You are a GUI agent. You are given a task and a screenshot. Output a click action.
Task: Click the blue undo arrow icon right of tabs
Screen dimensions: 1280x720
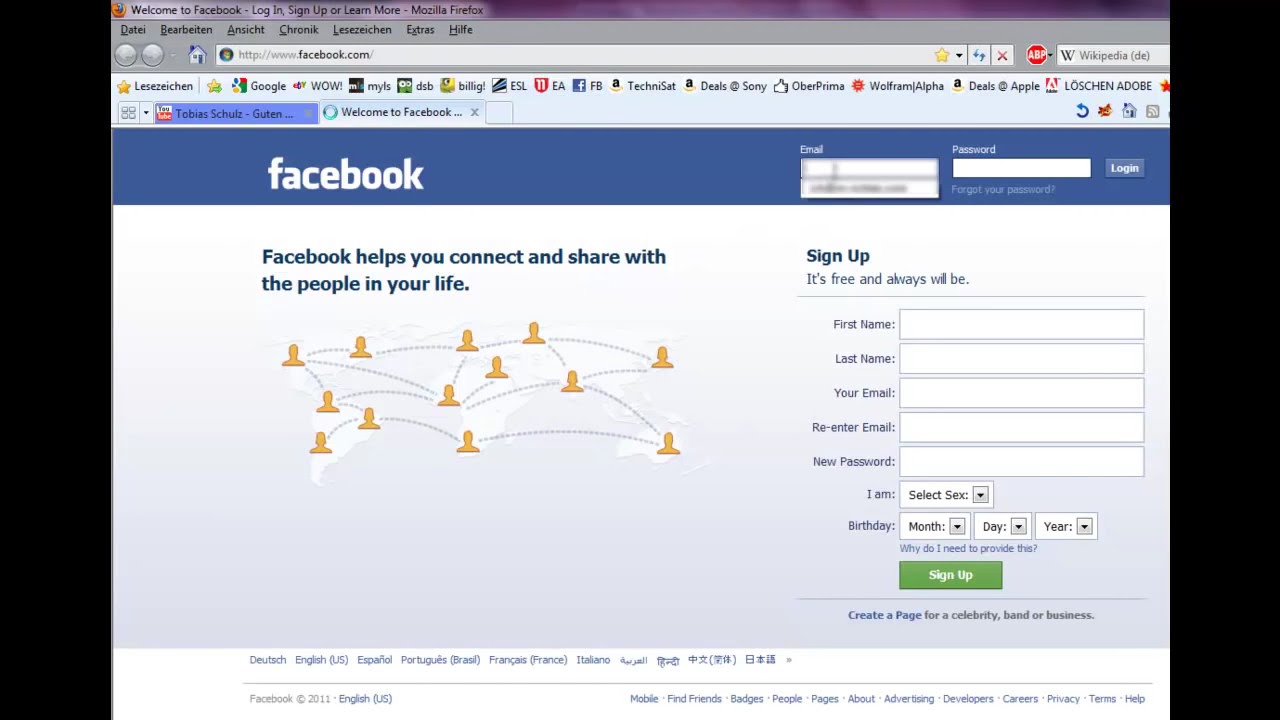(x=1082, y=111)
